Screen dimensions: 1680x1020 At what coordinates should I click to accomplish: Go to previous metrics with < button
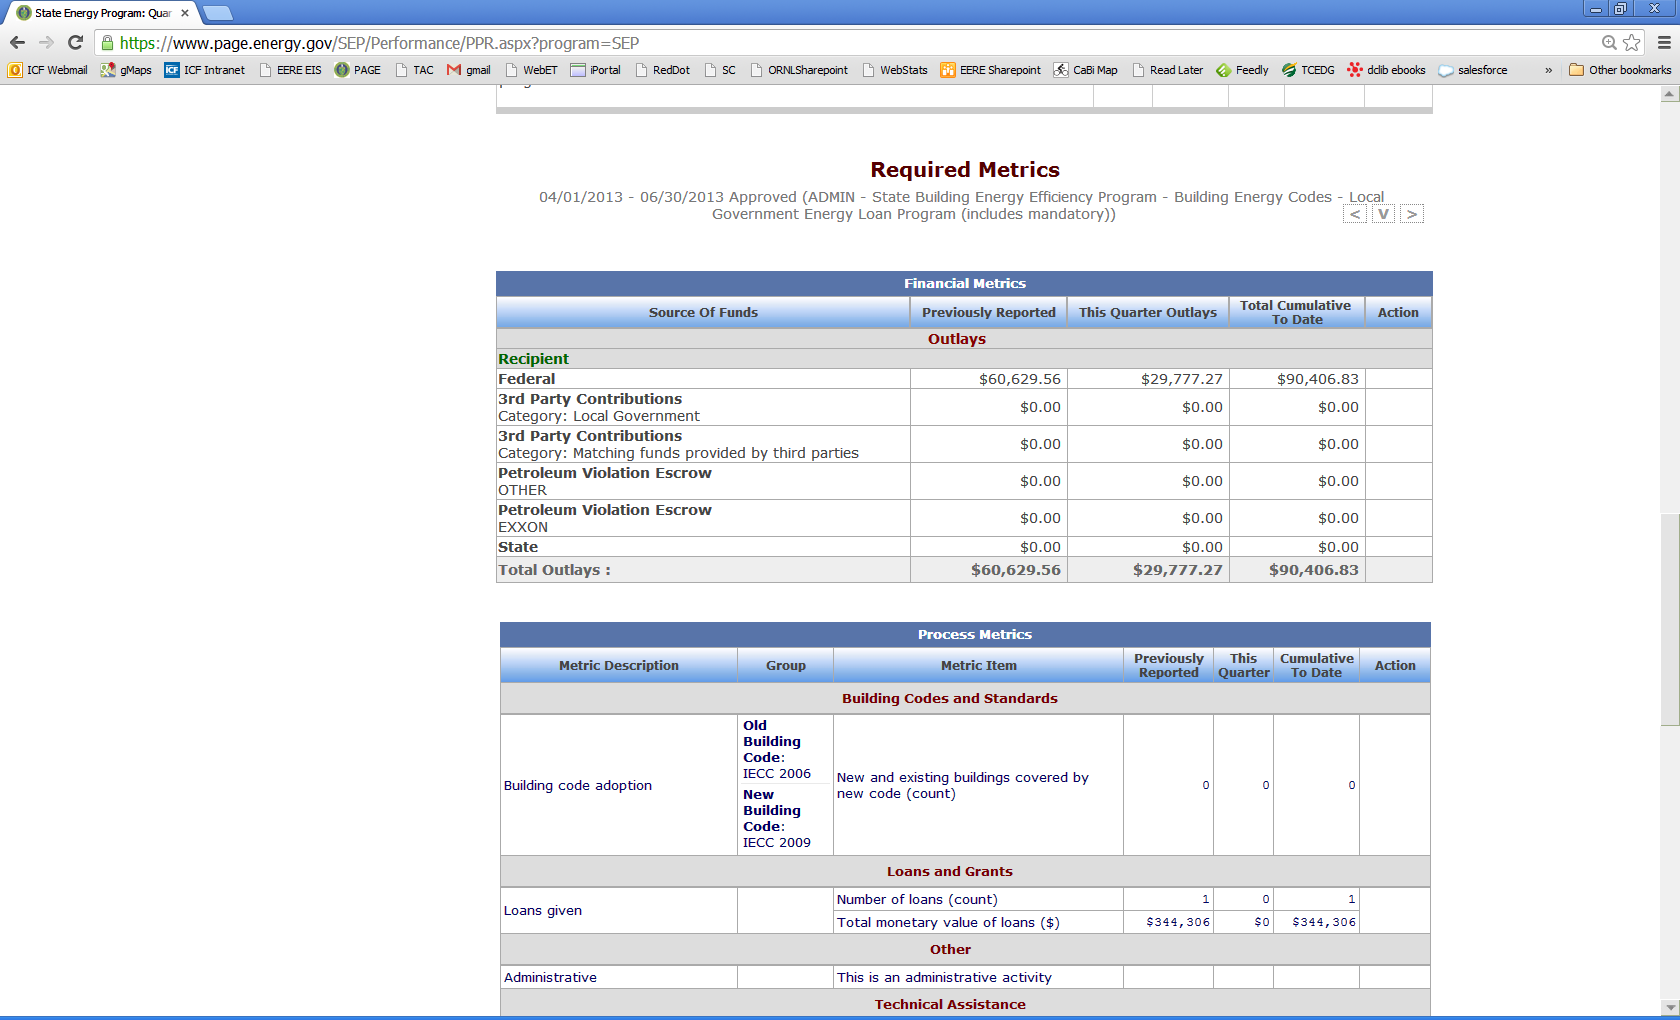[1355, 214]
